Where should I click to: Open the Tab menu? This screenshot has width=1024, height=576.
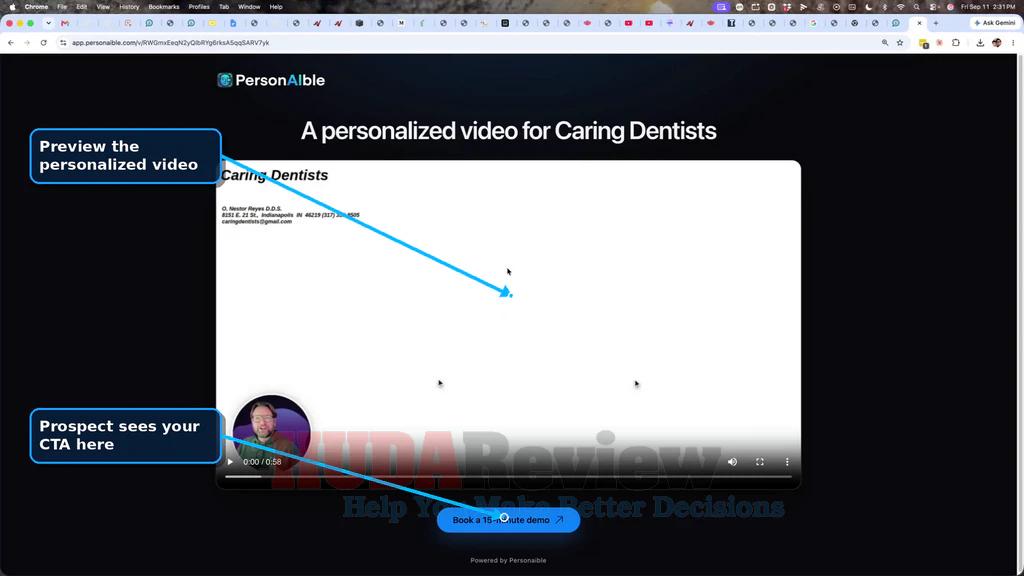pos(224,7)
